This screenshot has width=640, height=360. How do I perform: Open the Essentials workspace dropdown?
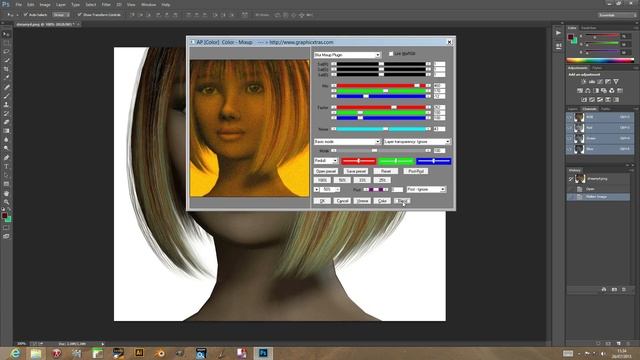pos(617,15)
